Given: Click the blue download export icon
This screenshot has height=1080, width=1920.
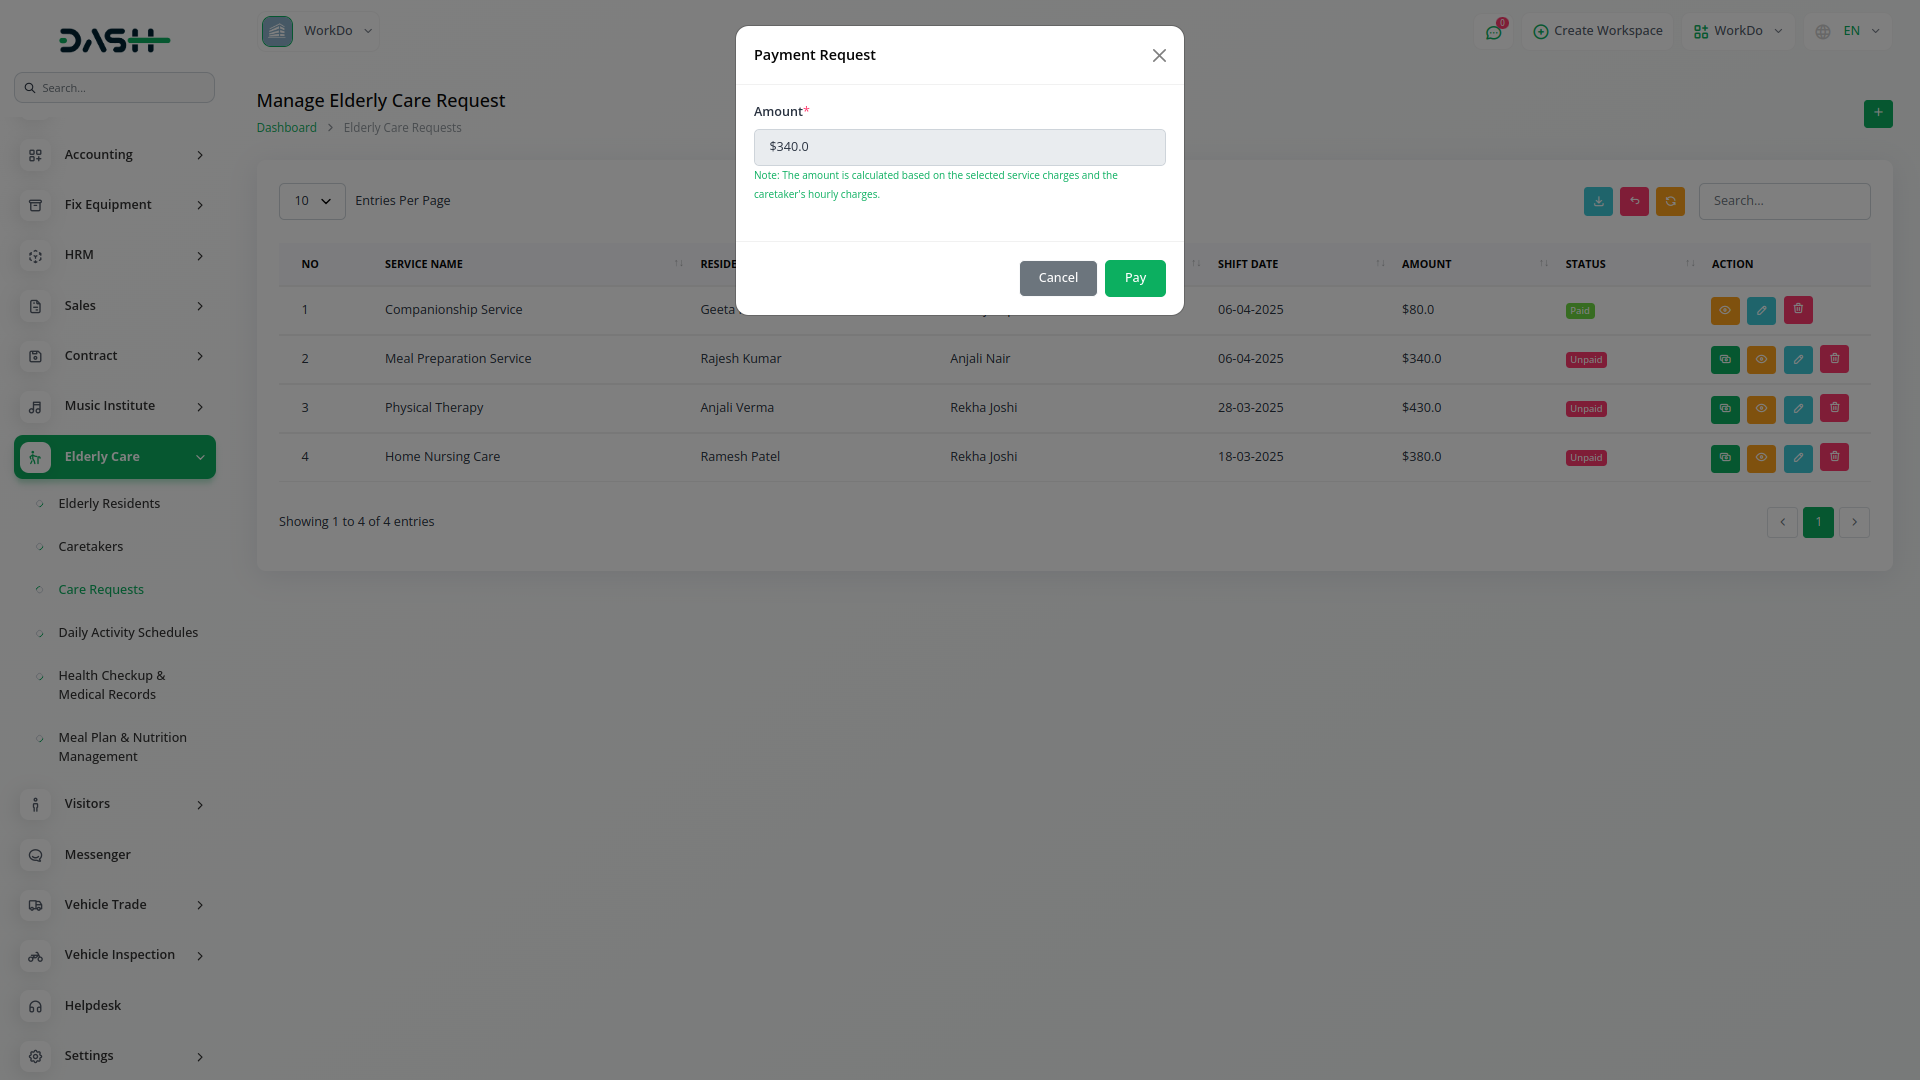Looking at the screenshot, I should (x=1597, y=202).
